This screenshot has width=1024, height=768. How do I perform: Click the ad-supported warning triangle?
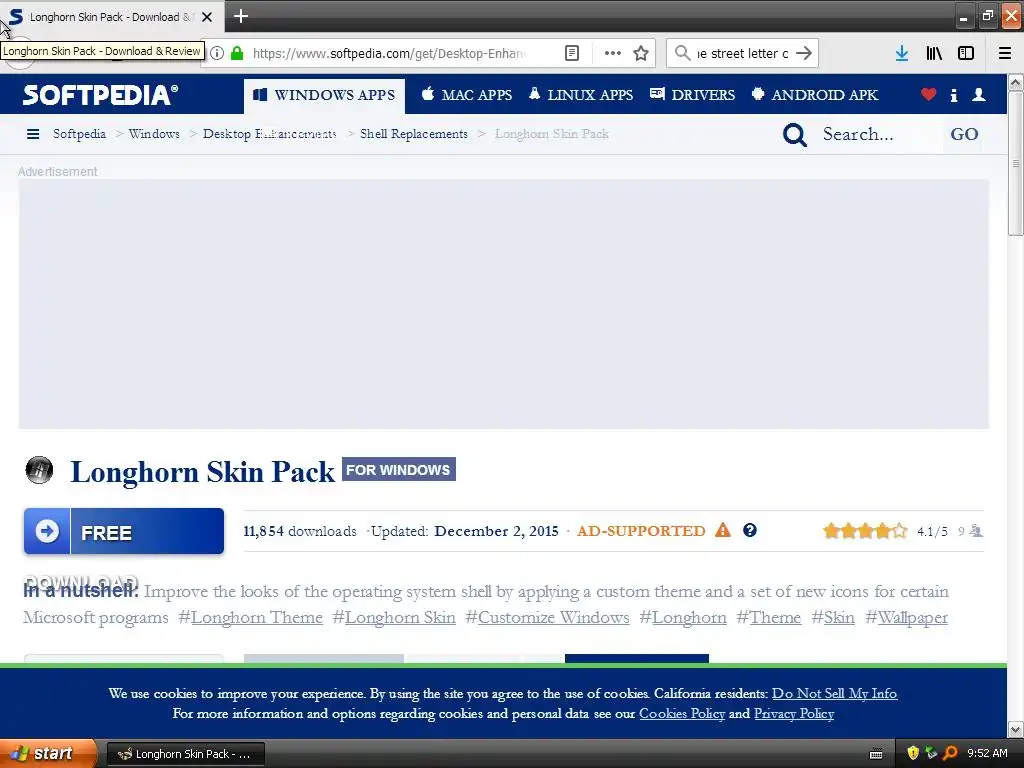tap(722, 530)
